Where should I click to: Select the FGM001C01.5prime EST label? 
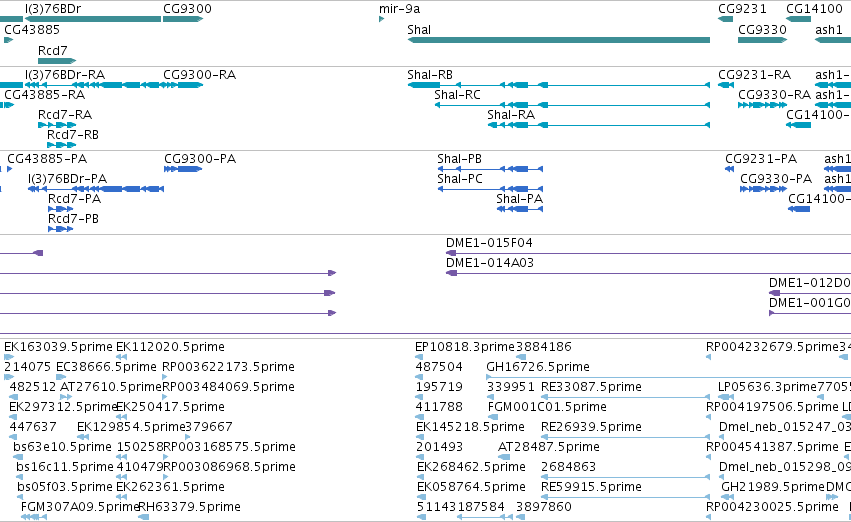tap(547, 407)
